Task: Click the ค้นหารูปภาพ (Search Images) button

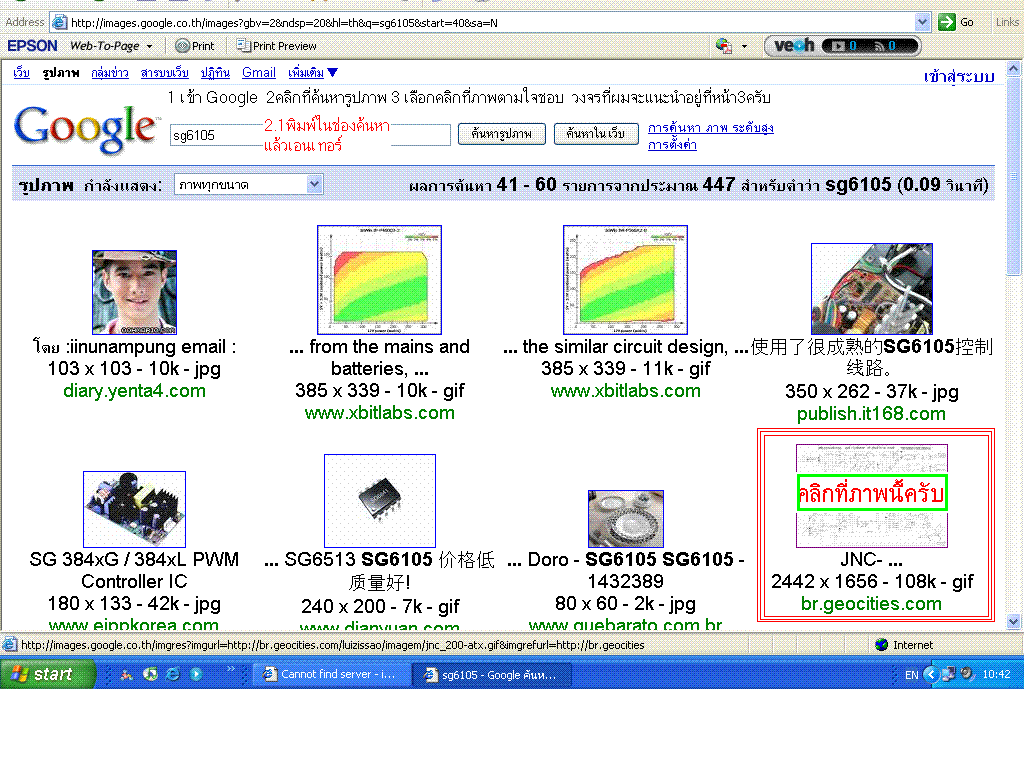Action: coord(502,134)
